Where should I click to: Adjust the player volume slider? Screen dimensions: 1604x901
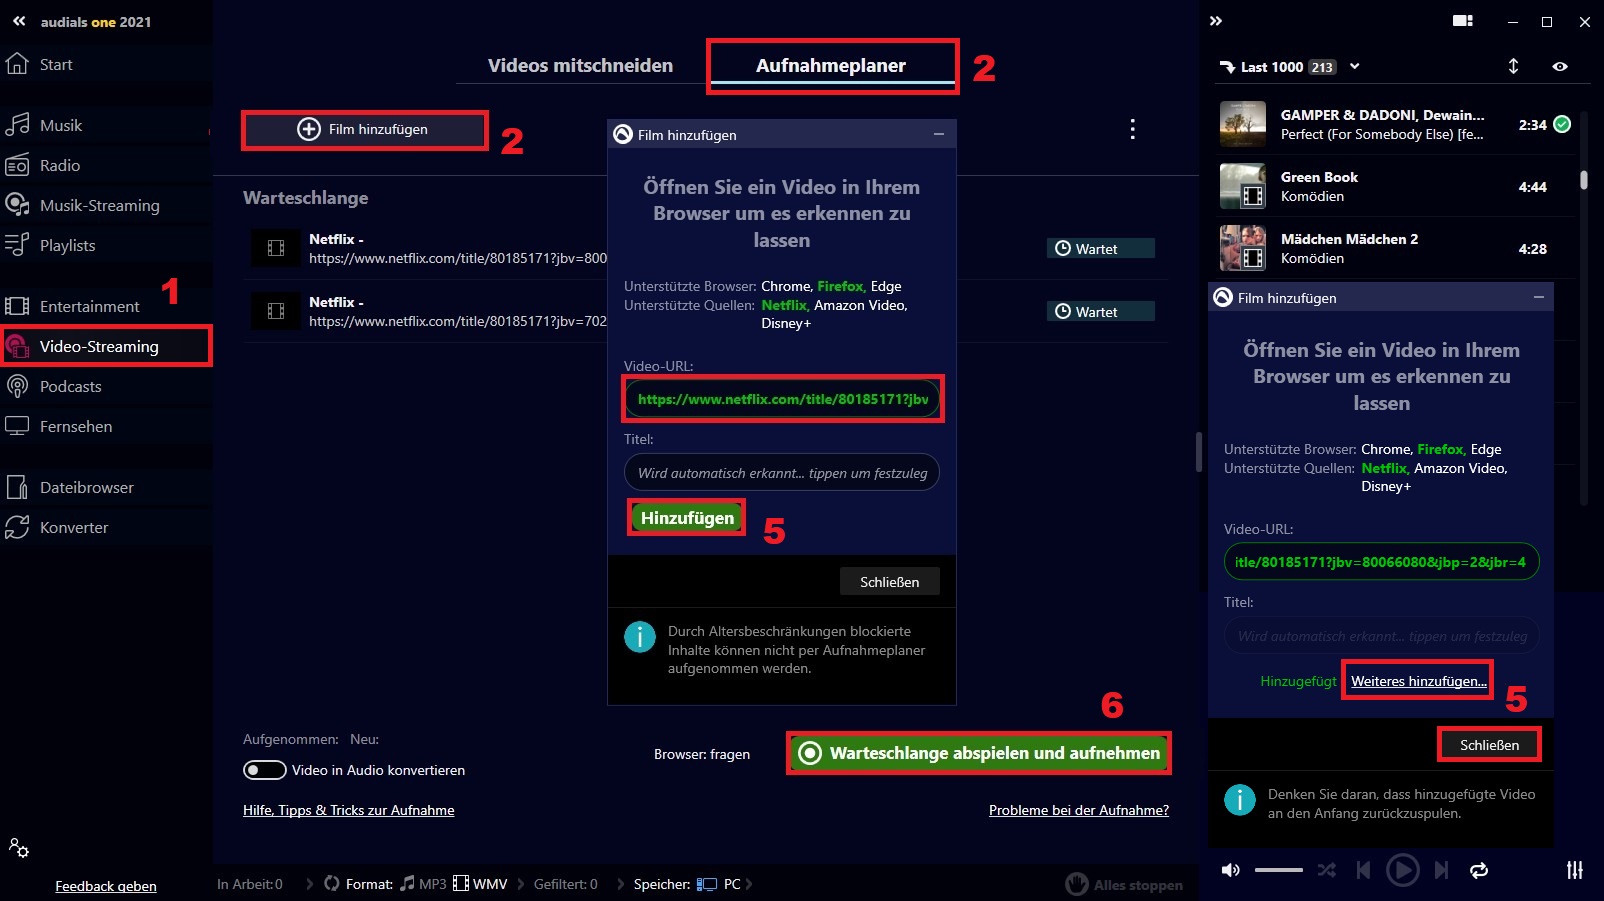coord(1279,870)
